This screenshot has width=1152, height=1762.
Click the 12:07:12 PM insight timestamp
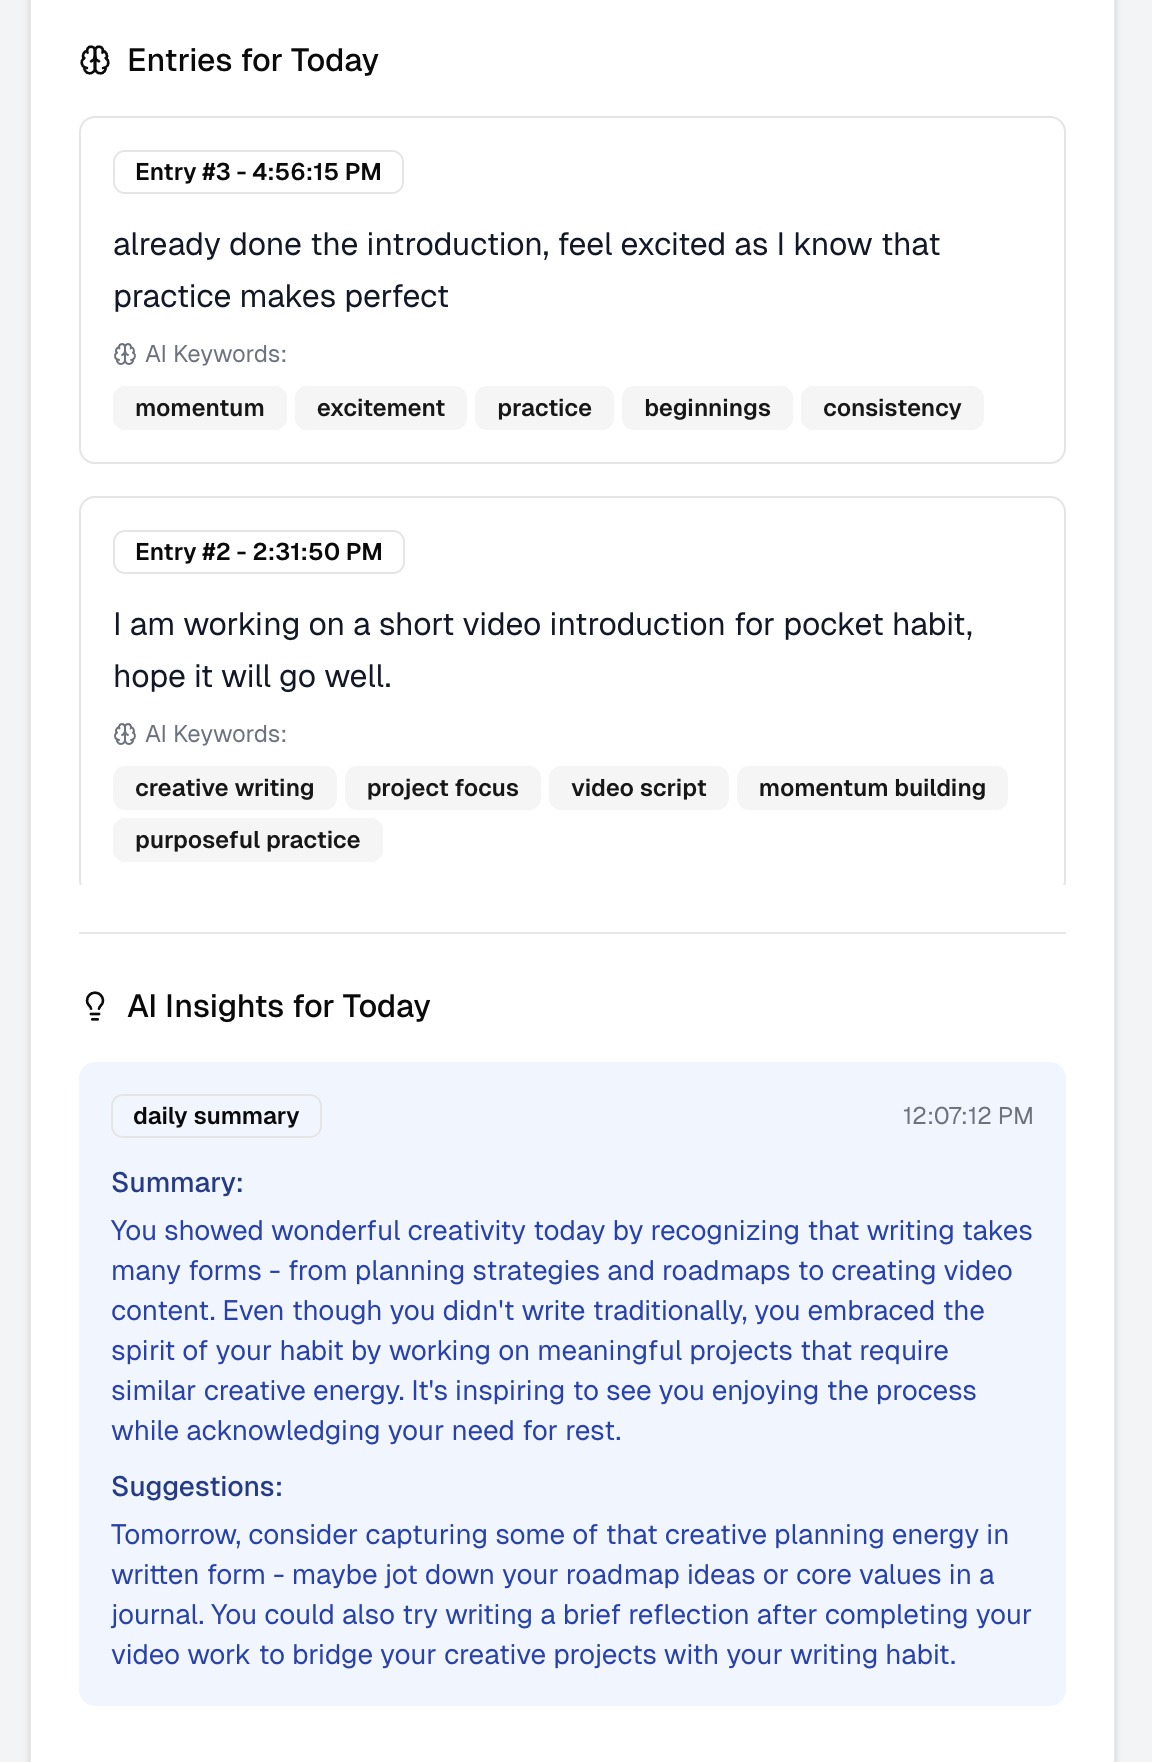(968, 1116)
